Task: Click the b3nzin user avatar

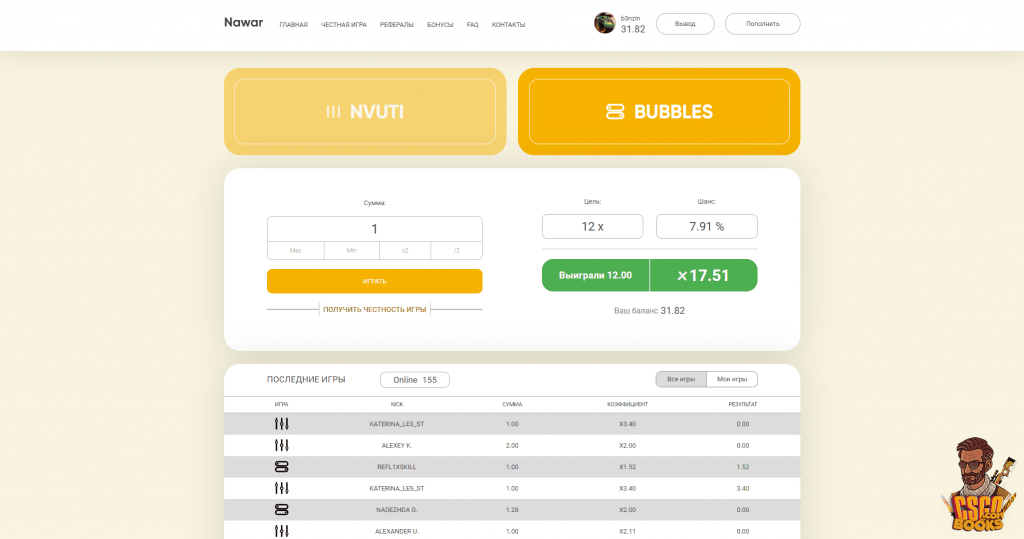Action: pos(604,23)
